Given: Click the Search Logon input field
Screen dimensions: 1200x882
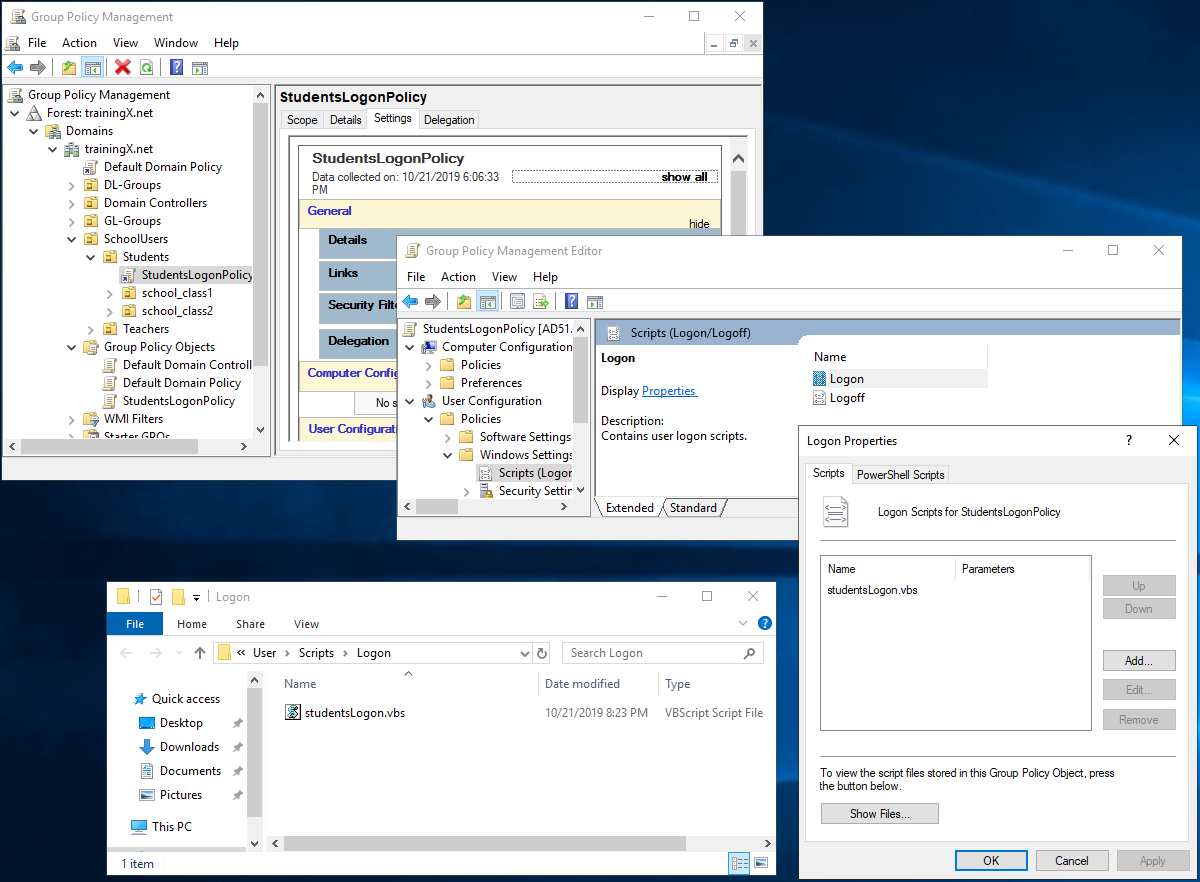Looking at the screenshot, I should tap(653, 653).
